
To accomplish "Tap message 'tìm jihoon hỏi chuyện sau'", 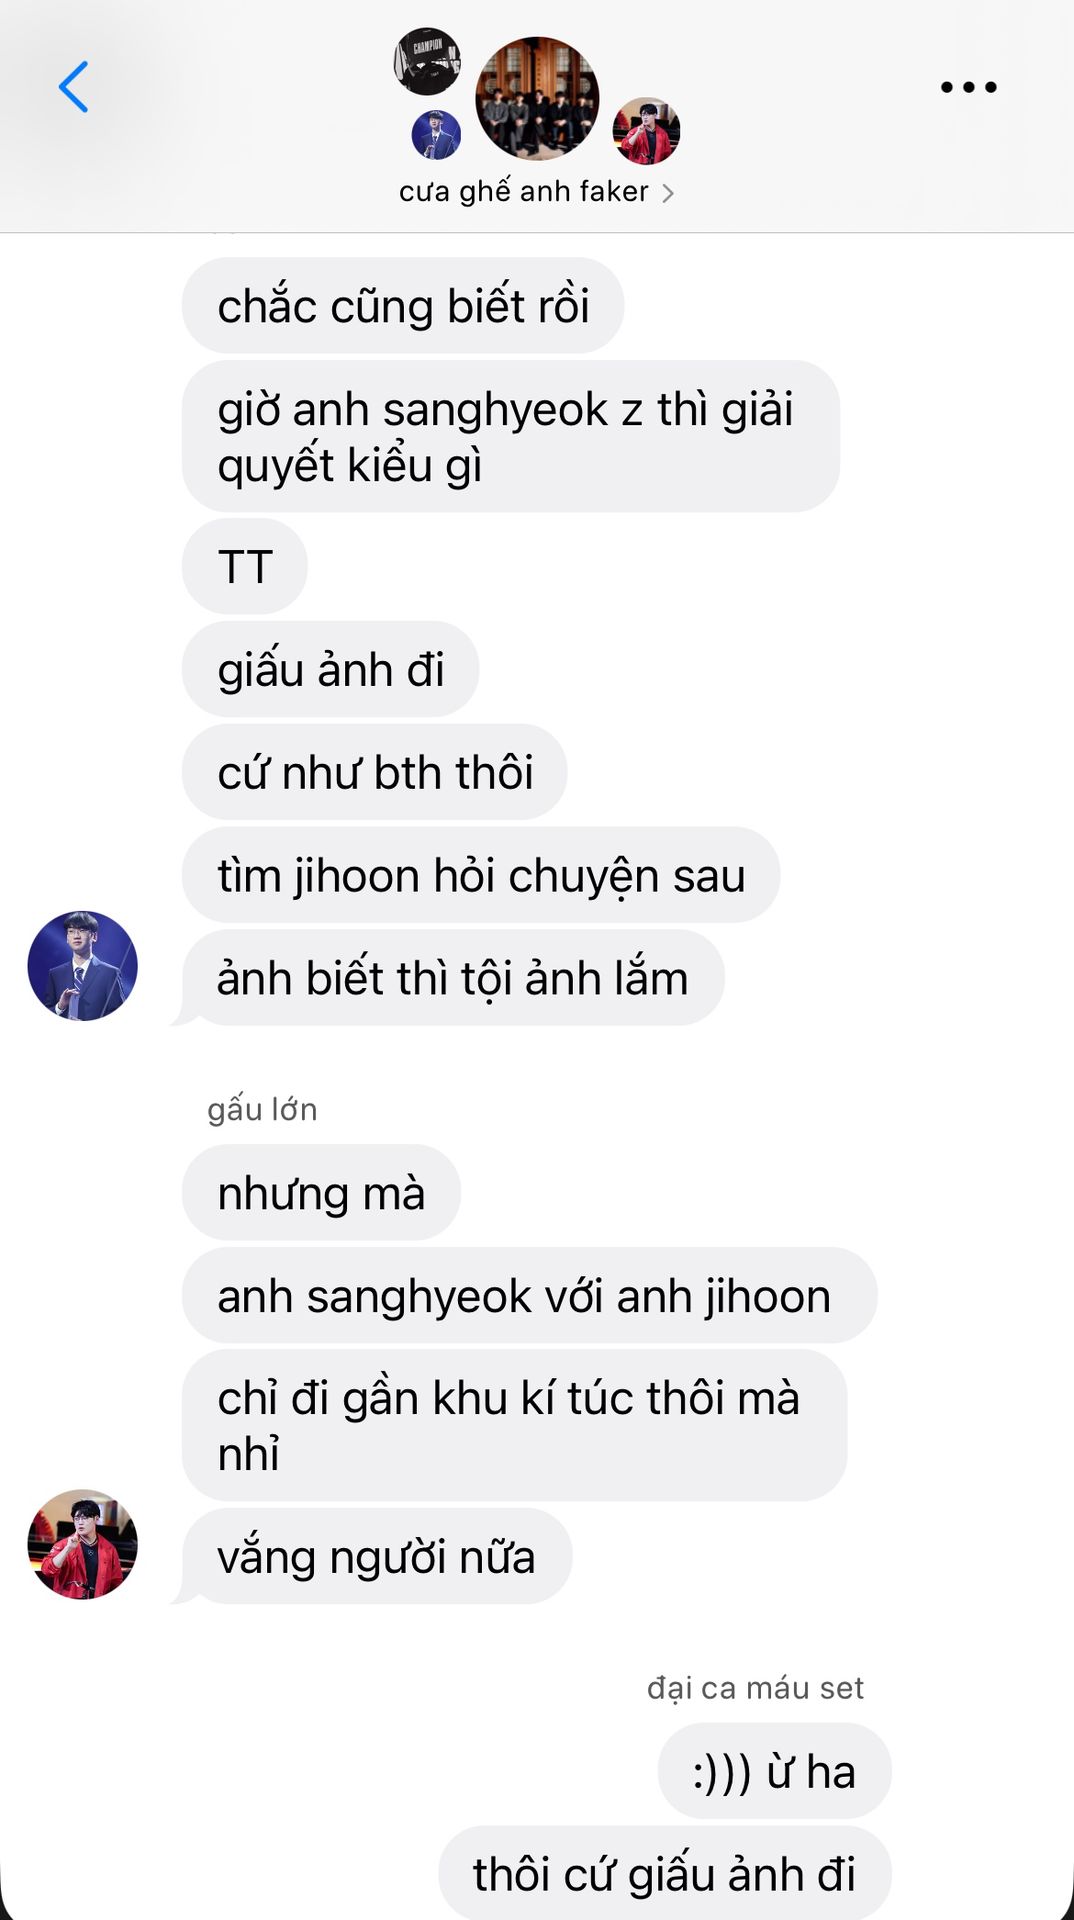I will tap(481, 875).
